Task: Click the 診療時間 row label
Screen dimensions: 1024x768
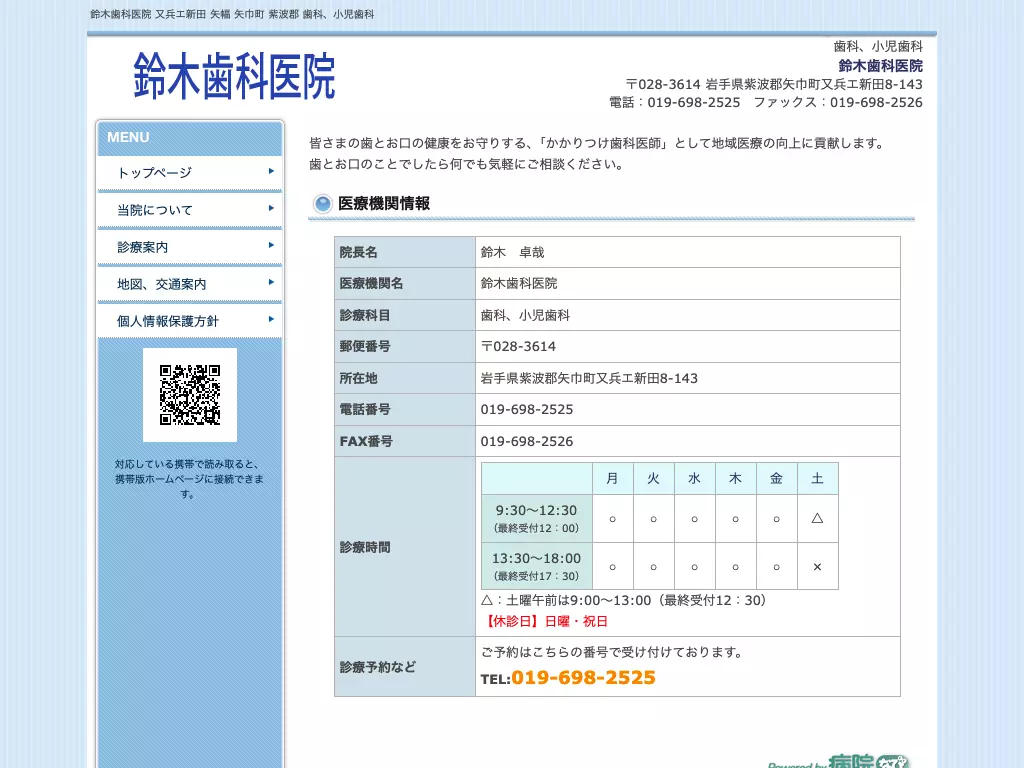Action: pos(364,547)
